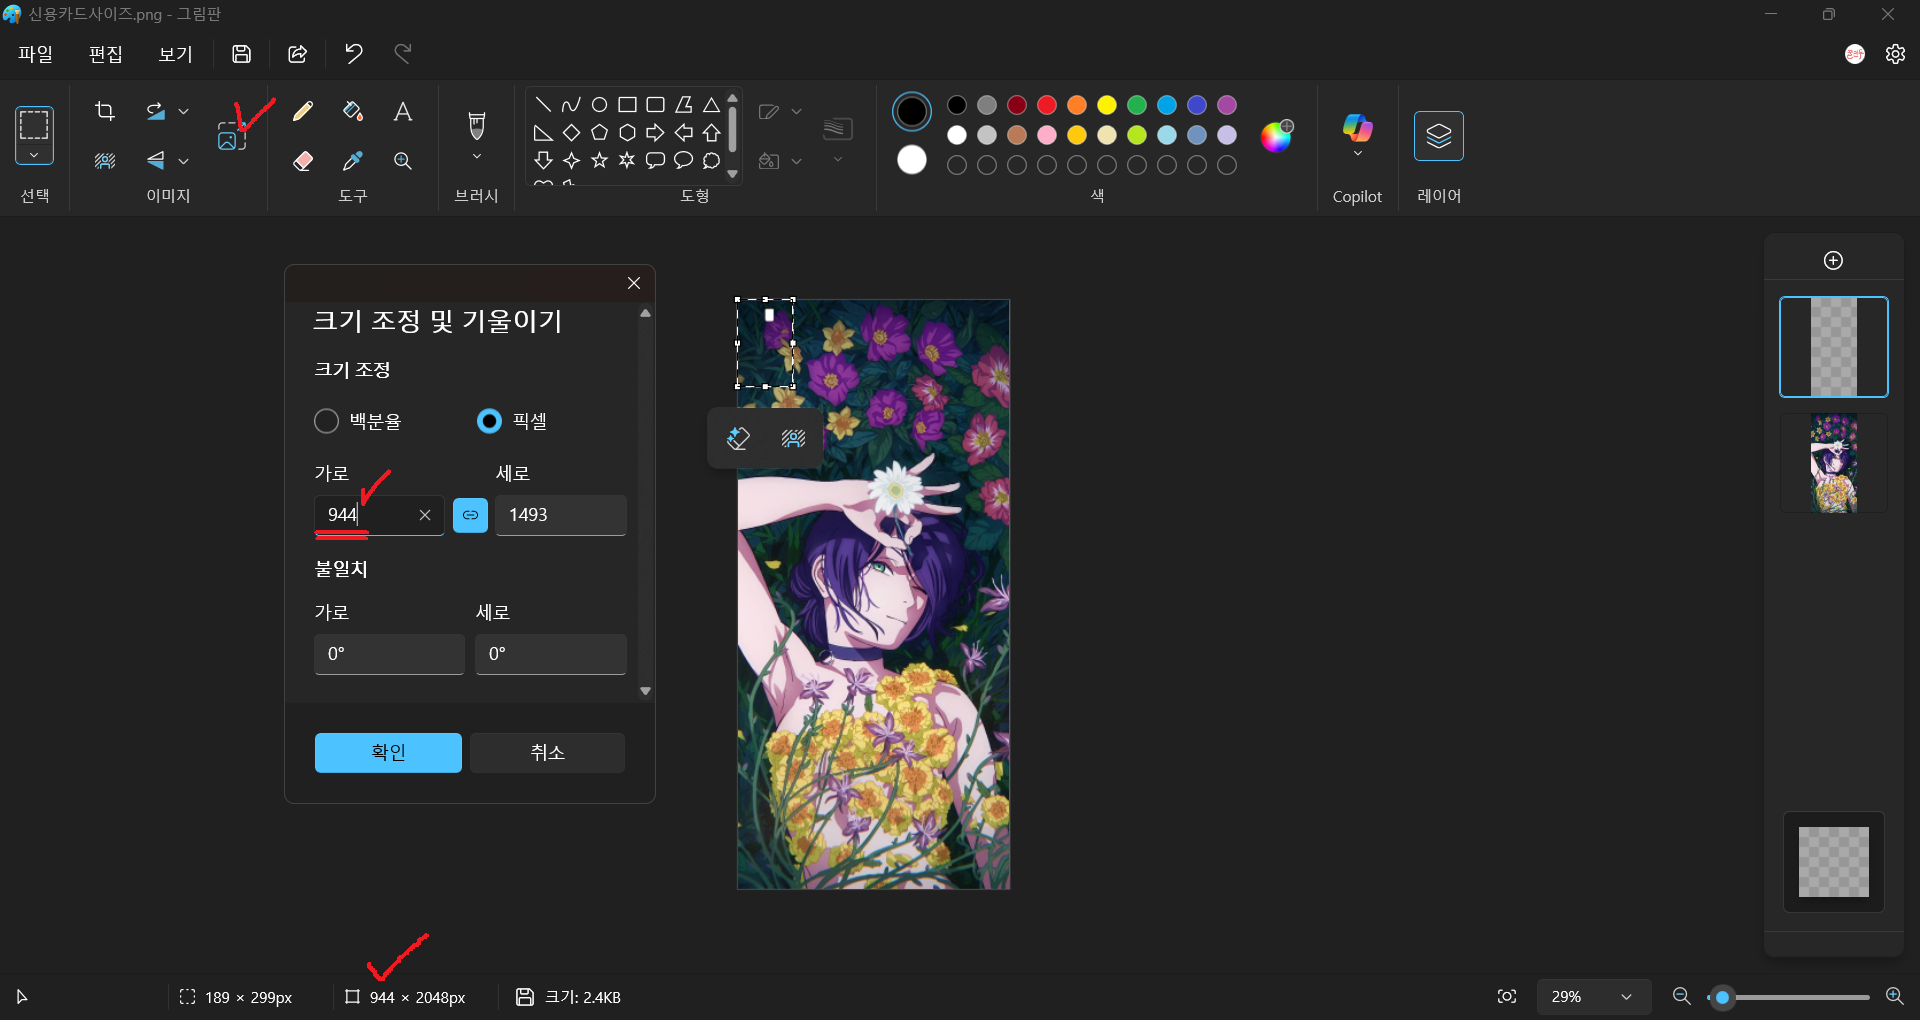Open Copilot menu
This screenshot has width=1920, height=1020.
point(1357,136)
